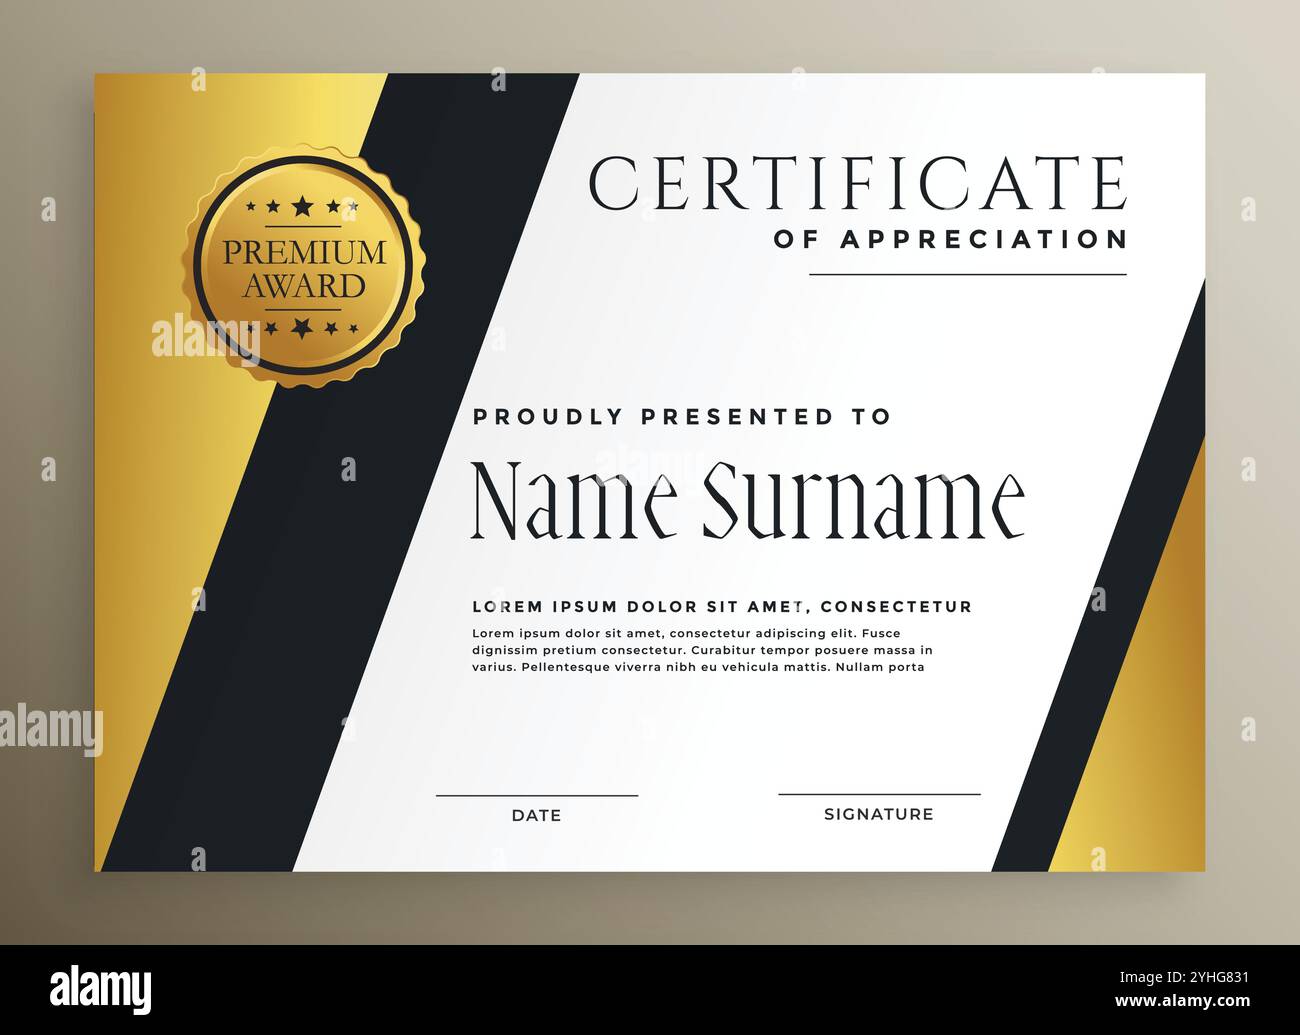
Task: Select the PROUDLY PRESENTED TO line
Action: pos(681,416)
